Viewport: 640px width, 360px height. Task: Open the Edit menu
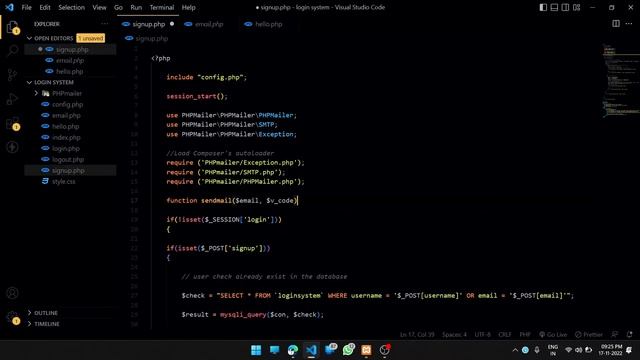(x=45, y=7)
